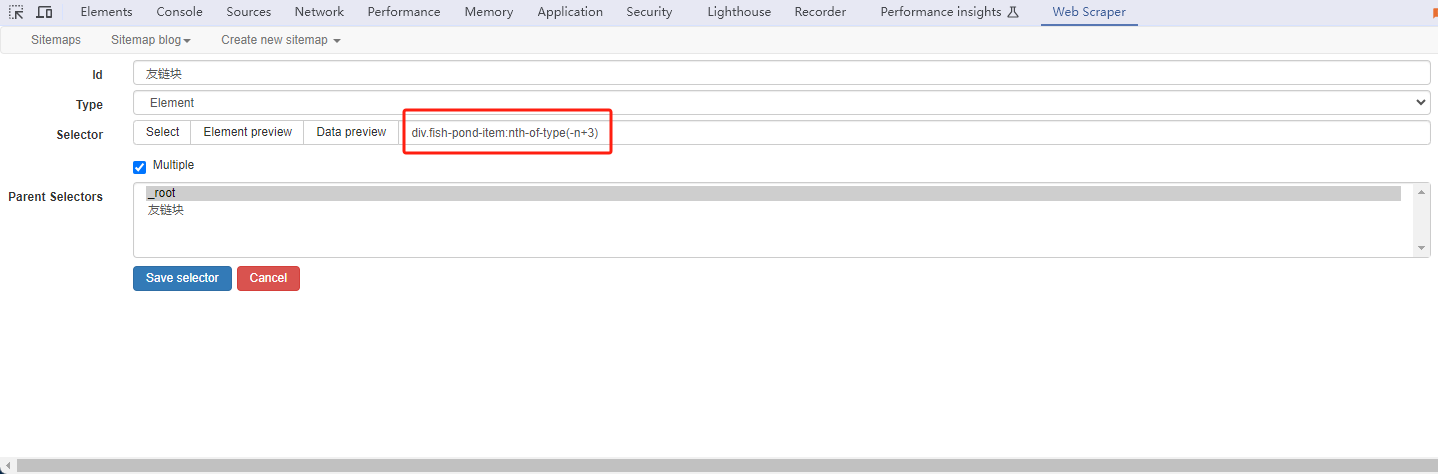Uncheck the Multiple checkbox
The width and height of the screenshot is (1438, 474).
pos(140,167)
